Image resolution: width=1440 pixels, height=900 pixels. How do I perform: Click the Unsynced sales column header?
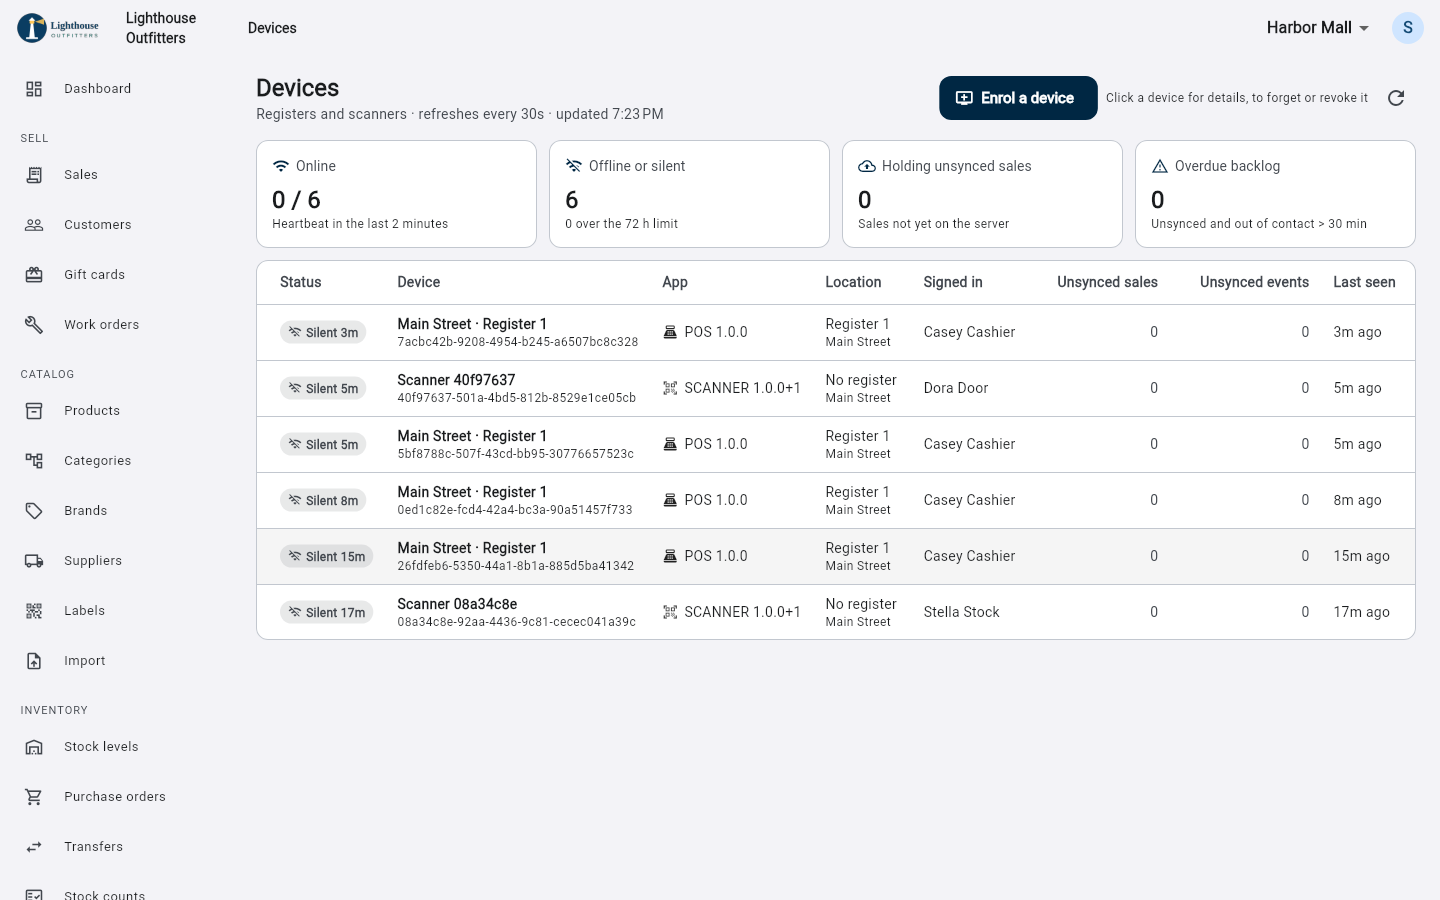[1107, 282]
